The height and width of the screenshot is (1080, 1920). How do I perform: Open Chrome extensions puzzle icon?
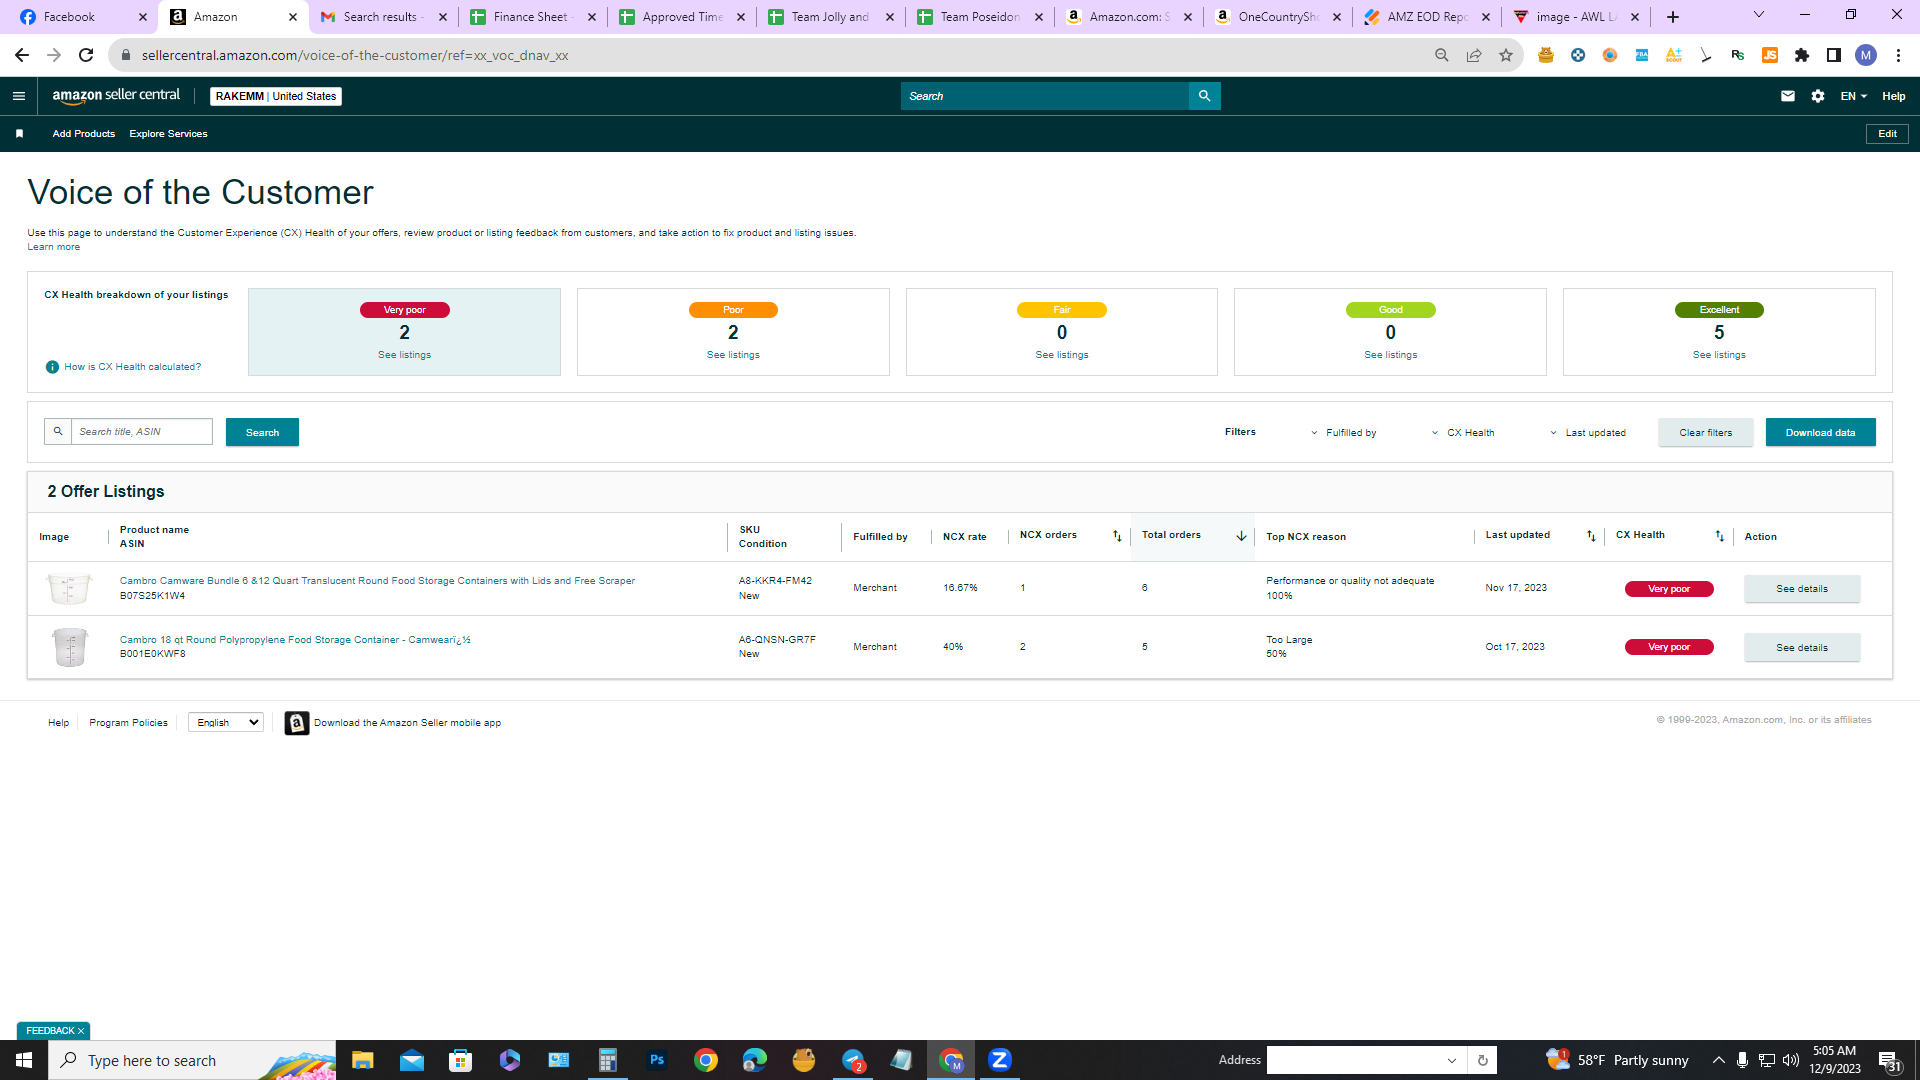click(1801, 55)
